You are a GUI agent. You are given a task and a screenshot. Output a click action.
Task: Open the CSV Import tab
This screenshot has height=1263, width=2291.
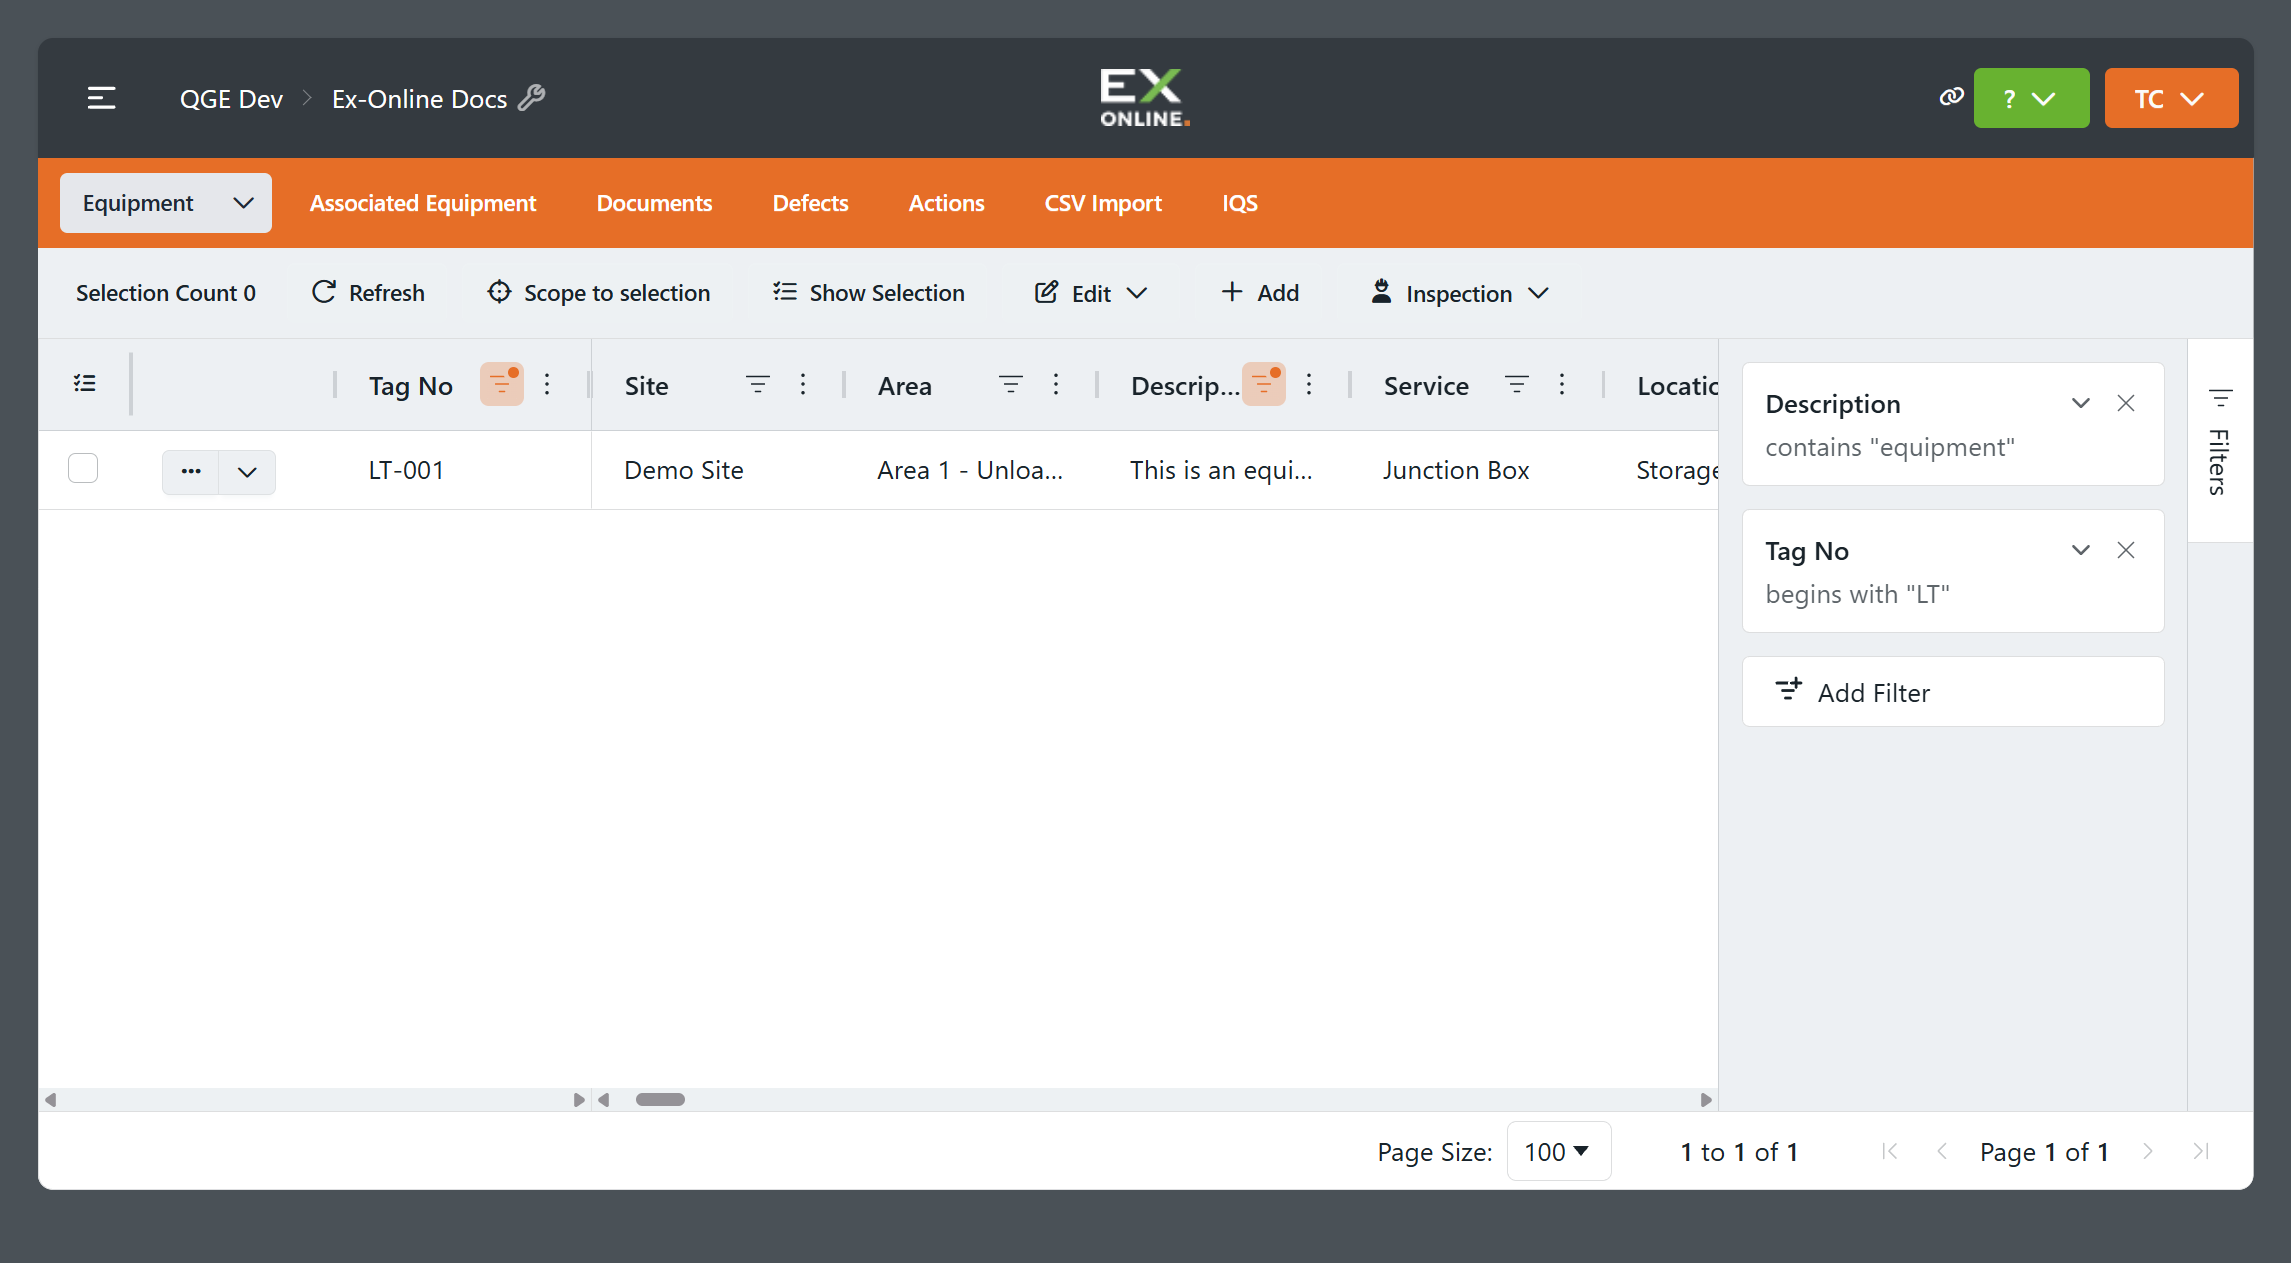tap(1103, 203)
